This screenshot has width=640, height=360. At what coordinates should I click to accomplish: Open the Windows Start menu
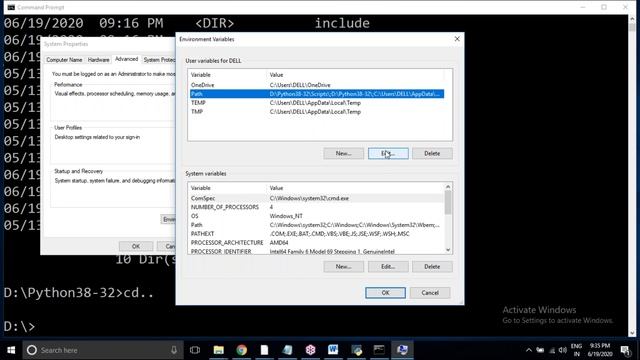[11, 350]
